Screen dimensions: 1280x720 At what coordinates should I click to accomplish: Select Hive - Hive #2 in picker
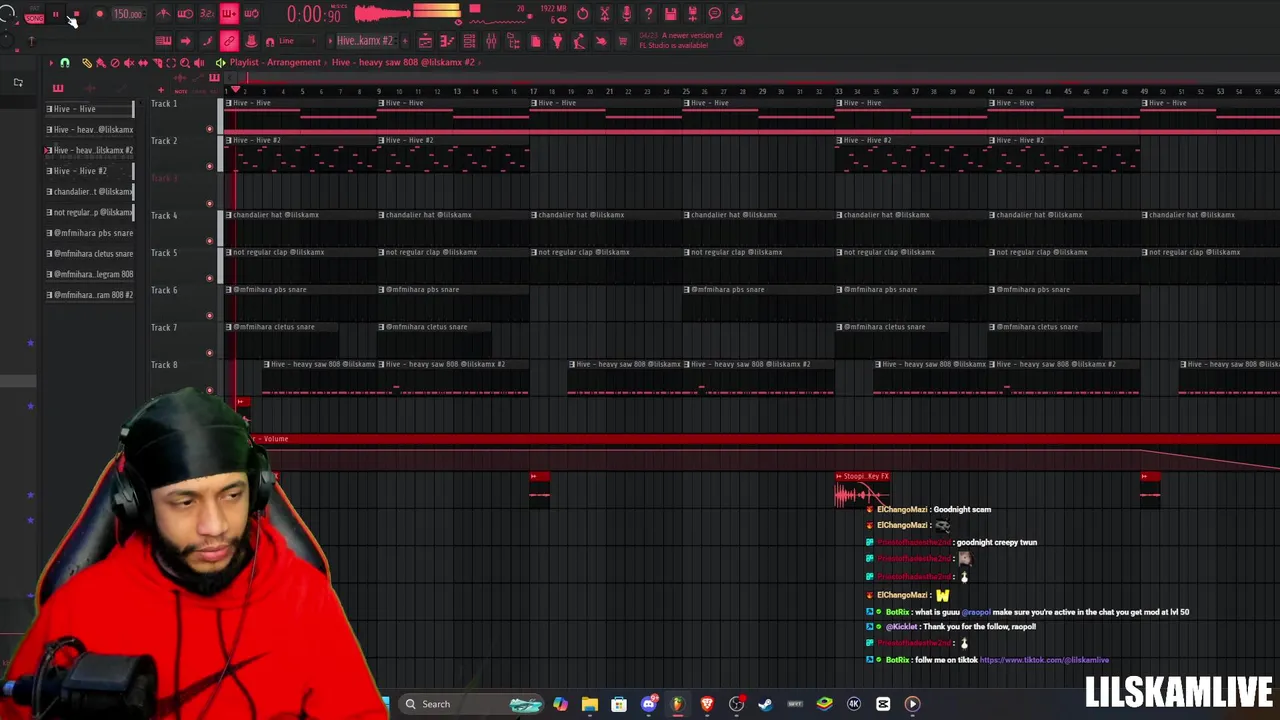89,171
